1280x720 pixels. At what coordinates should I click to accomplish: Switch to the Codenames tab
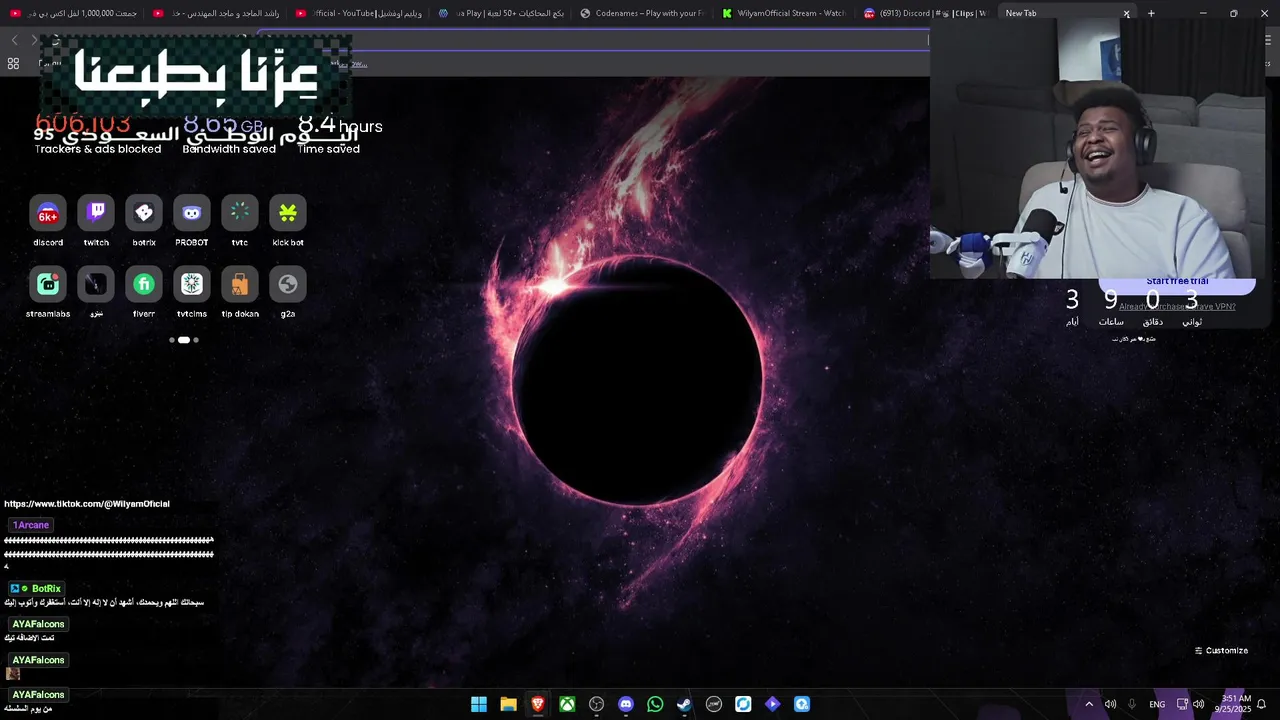click(x=642, y=13)
